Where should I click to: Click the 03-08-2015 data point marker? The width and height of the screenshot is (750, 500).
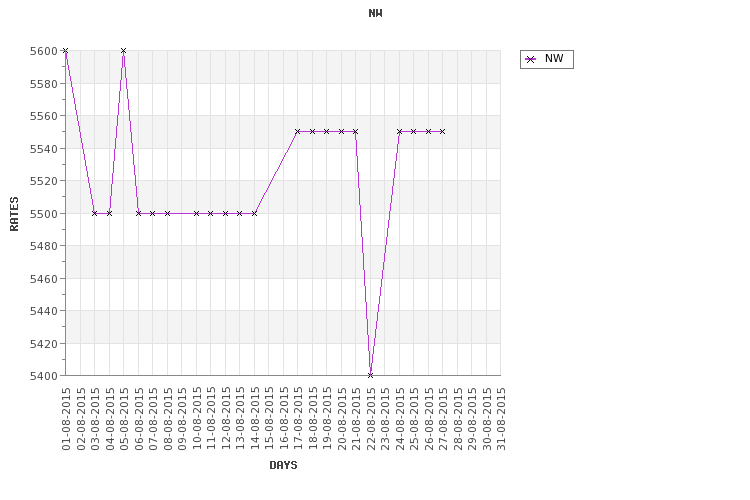[x=95, y=213]
